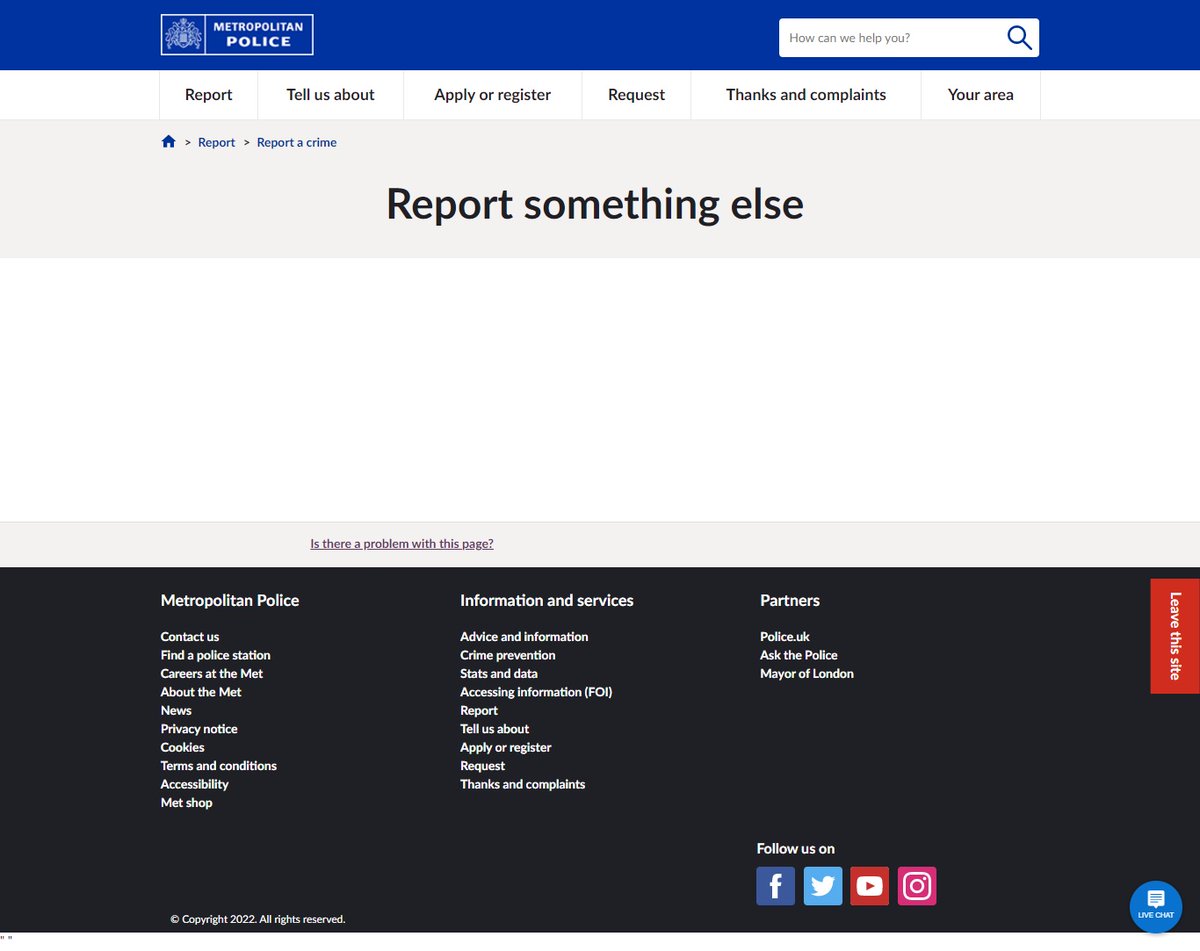This screenshot has height=951, width=1200.
Task: Open the Mayor of London link
Action: [807, 674]
